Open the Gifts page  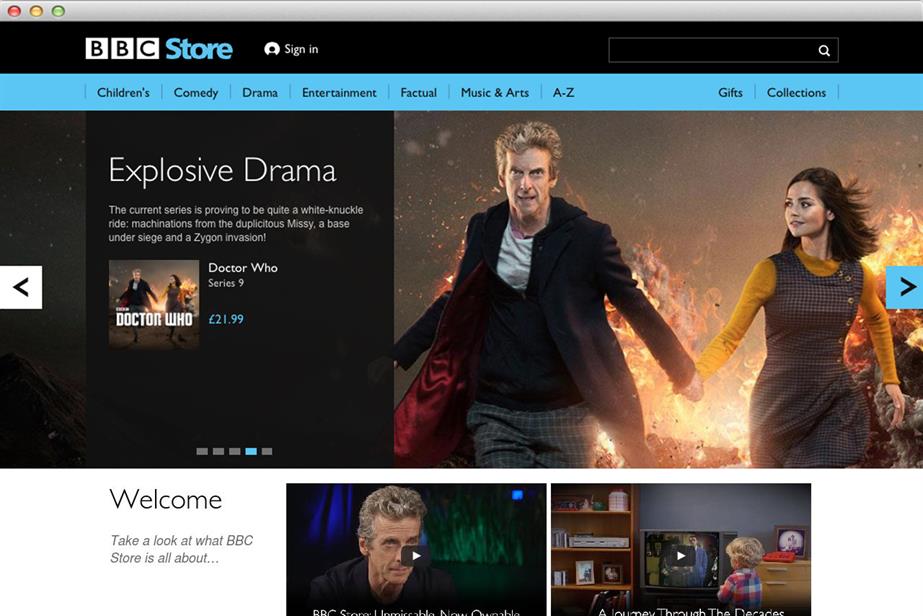[x=730, y=92]
